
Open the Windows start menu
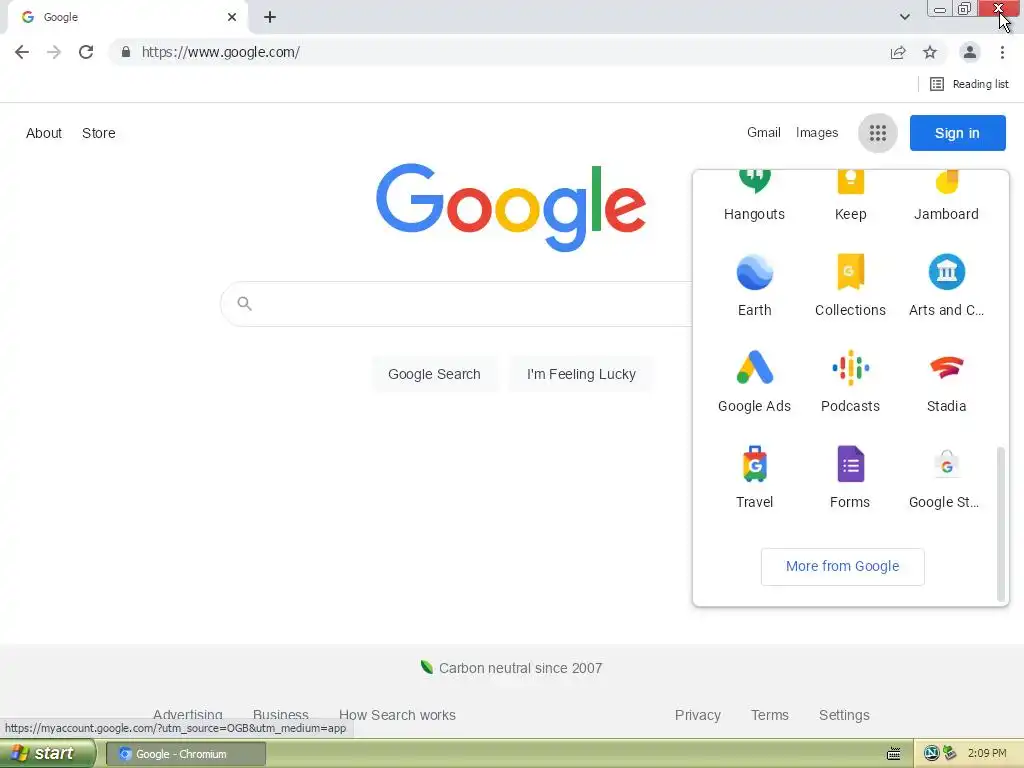click(x=48, y=754)
